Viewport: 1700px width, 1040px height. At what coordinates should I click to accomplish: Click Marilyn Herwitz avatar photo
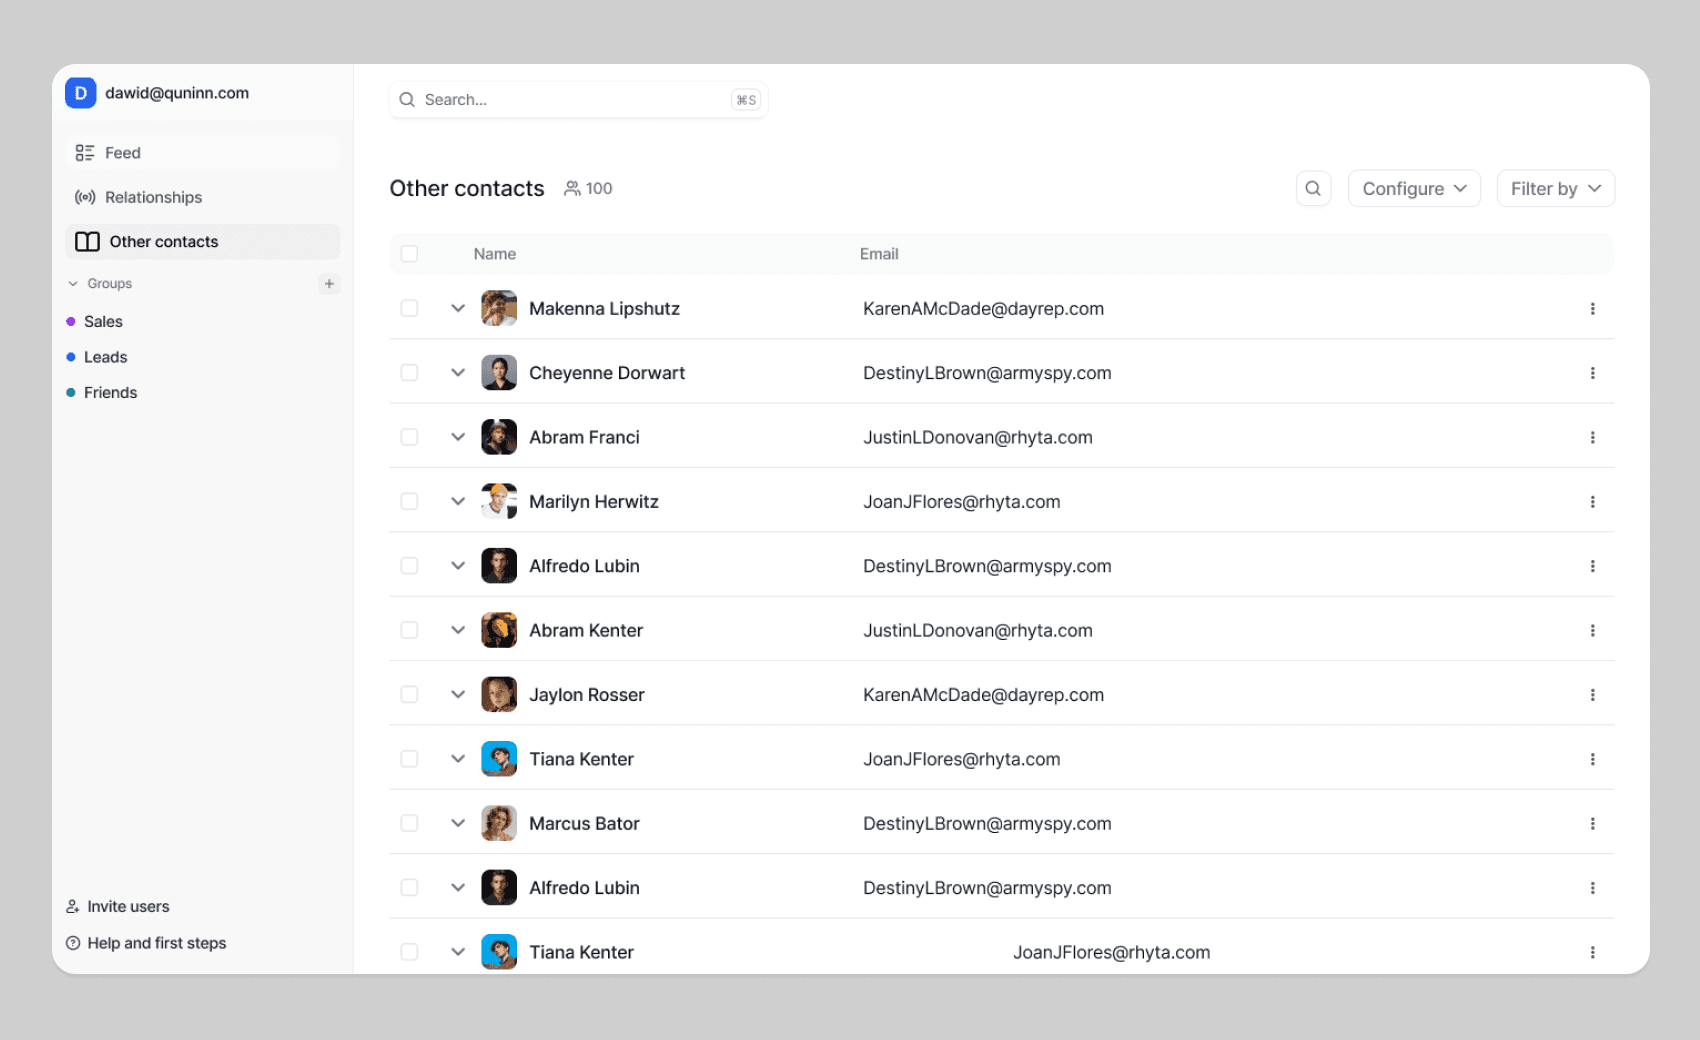pos(499,501)
